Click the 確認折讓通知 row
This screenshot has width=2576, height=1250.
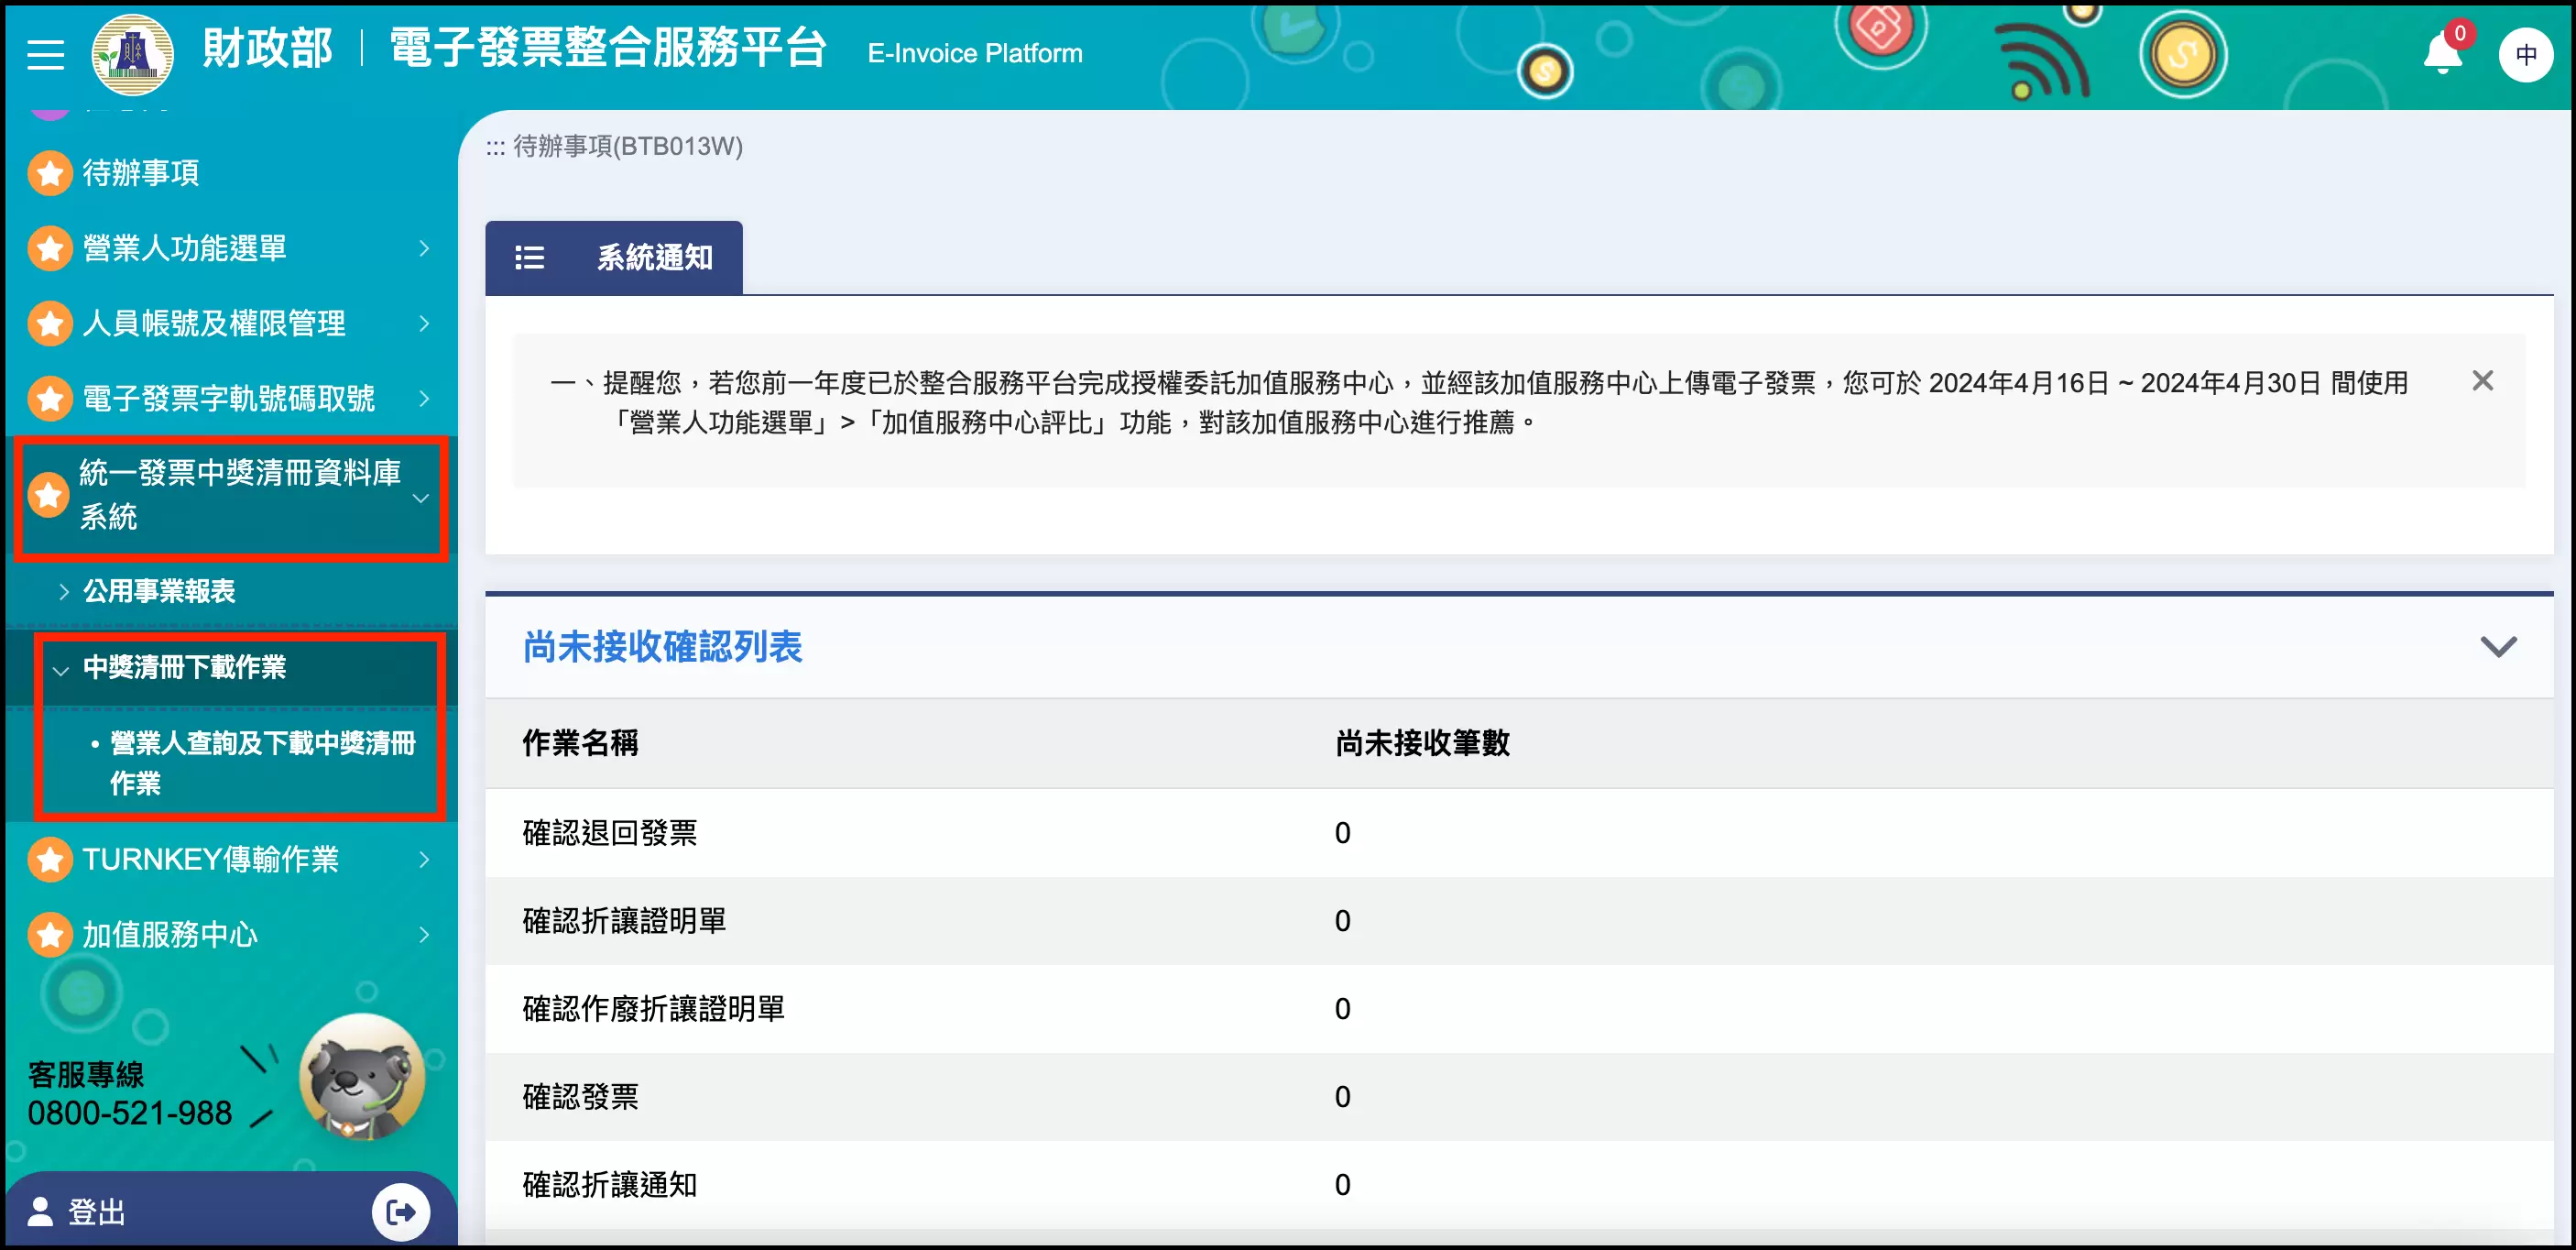click(x=1519, y=1185)
